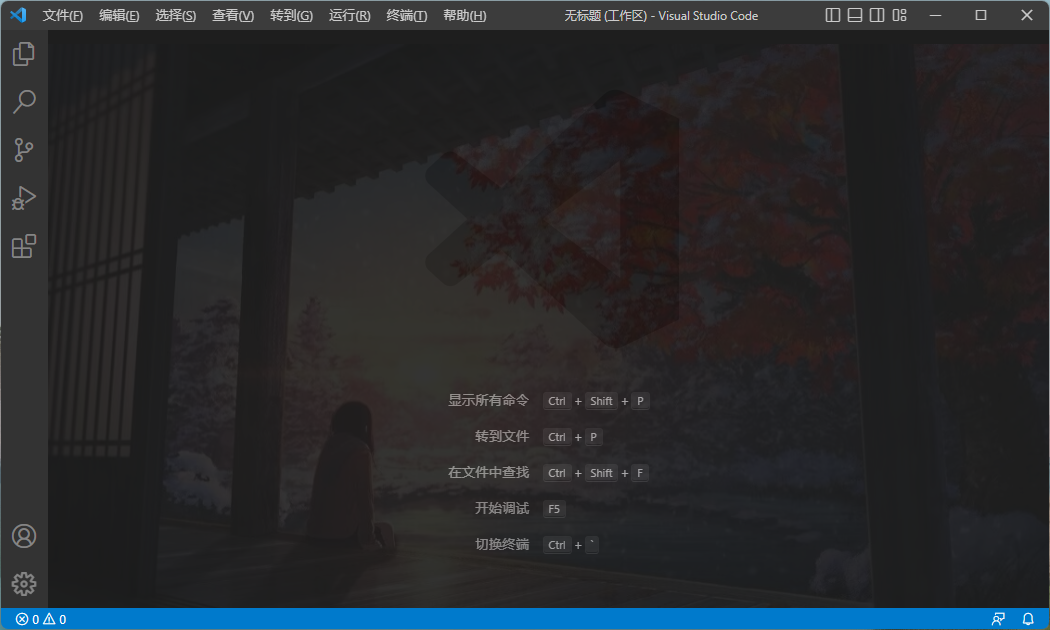Open the 转到(G) menu
This screenshot has height=630, width=1050.
click(291, 15)
